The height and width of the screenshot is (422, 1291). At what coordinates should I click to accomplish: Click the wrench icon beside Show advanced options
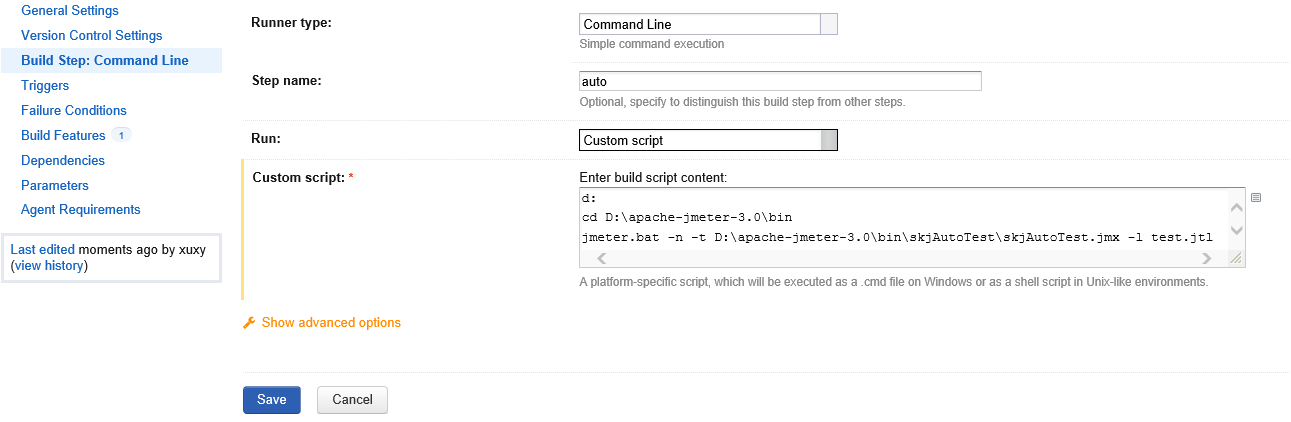(249, 323)
